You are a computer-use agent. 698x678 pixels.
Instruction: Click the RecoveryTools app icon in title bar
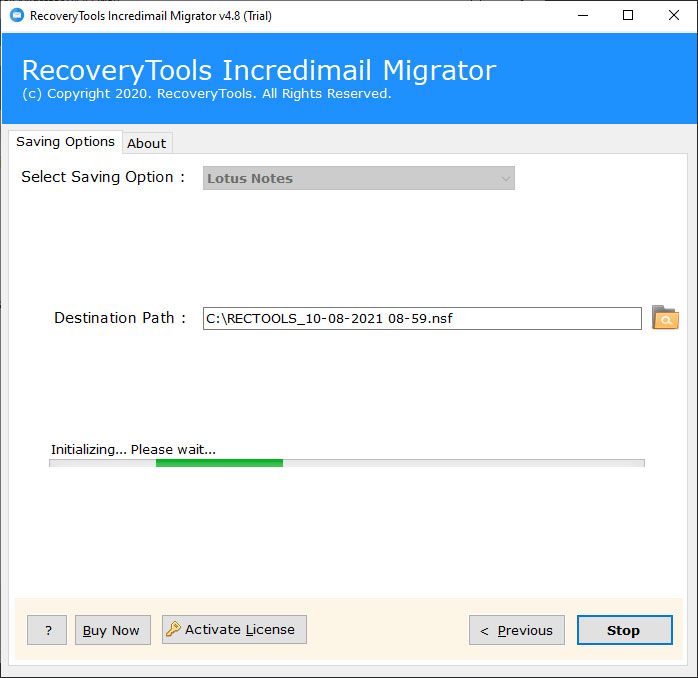(17, 16)
